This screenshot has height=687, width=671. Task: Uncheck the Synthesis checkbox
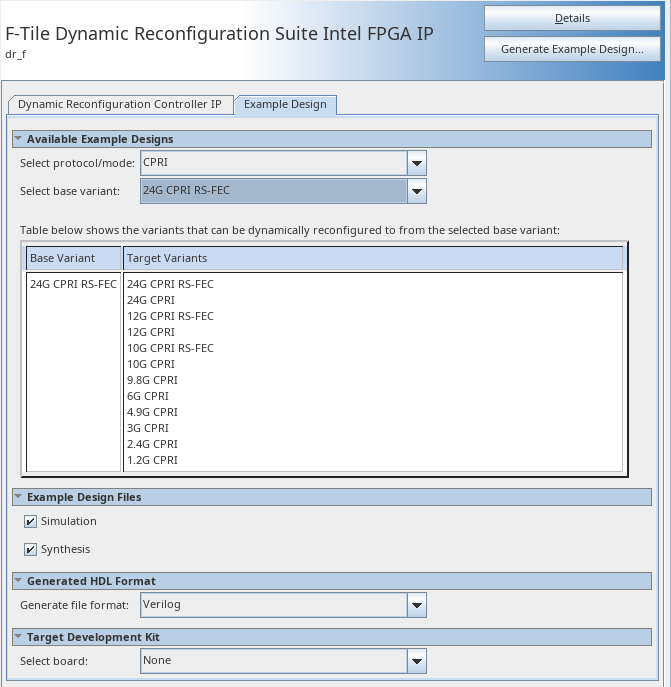point(30,549)
